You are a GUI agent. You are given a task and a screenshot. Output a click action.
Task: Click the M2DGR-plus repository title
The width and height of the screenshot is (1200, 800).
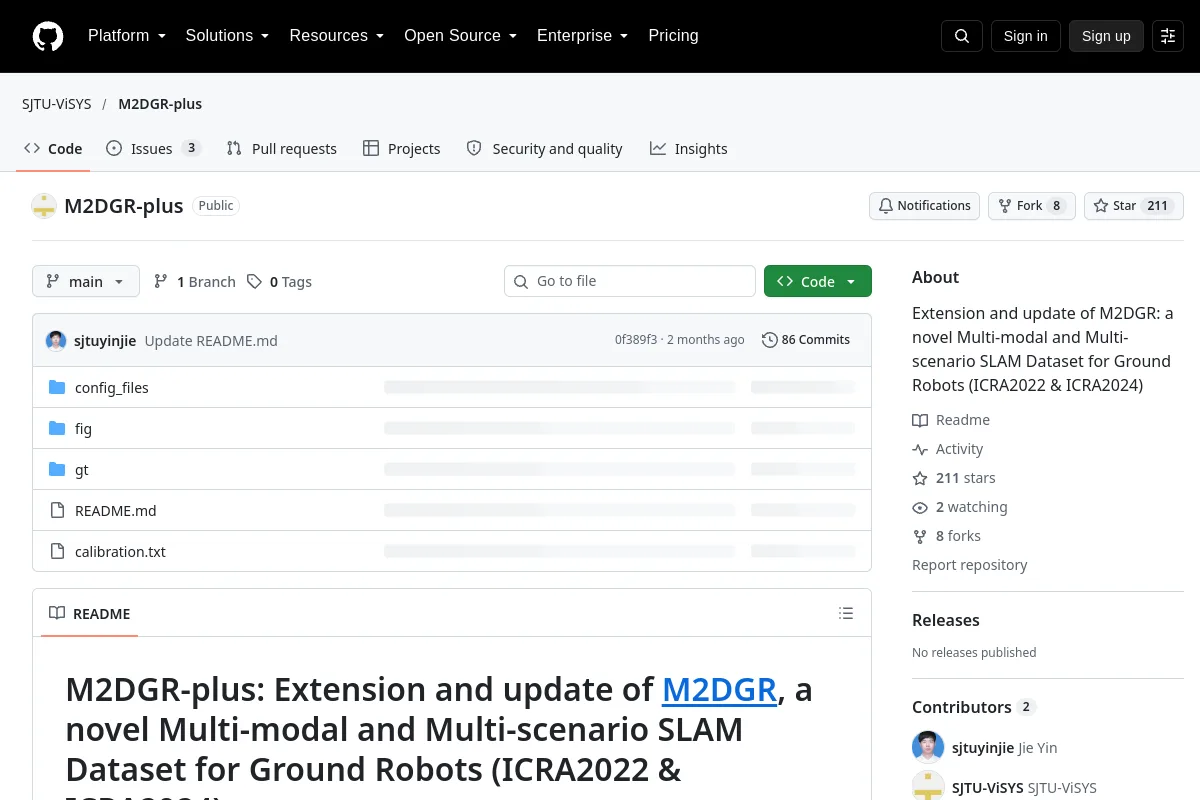[x=124, y=206]
